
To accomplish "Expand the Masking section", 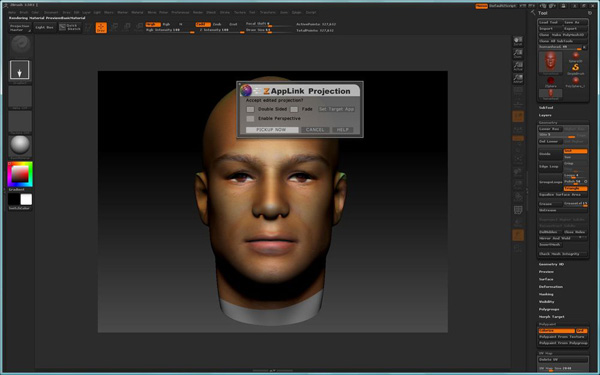I will 546,294.
